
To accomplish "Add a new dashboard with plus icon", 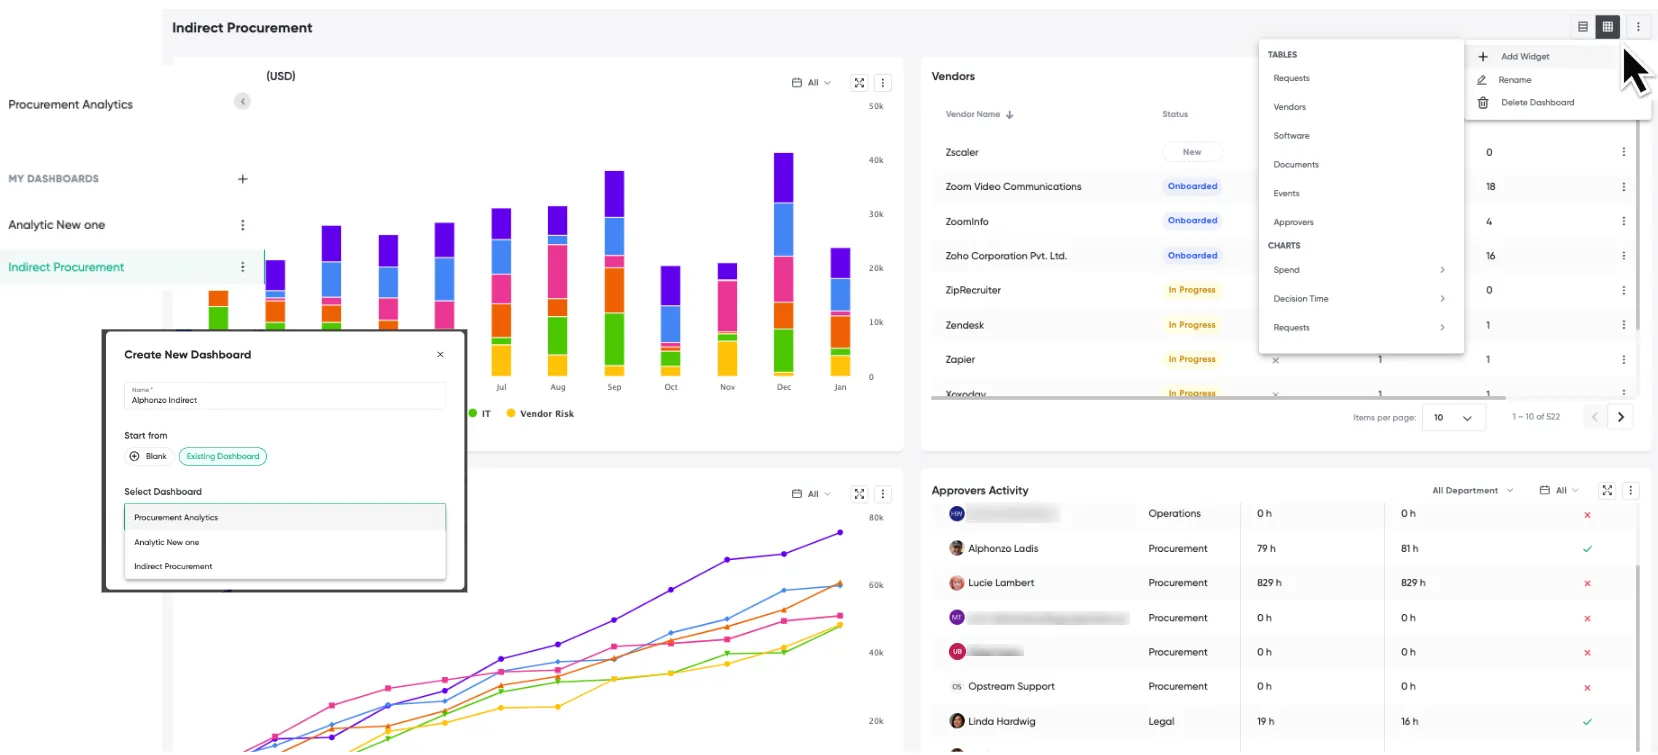I will click(x=242, y=179).
